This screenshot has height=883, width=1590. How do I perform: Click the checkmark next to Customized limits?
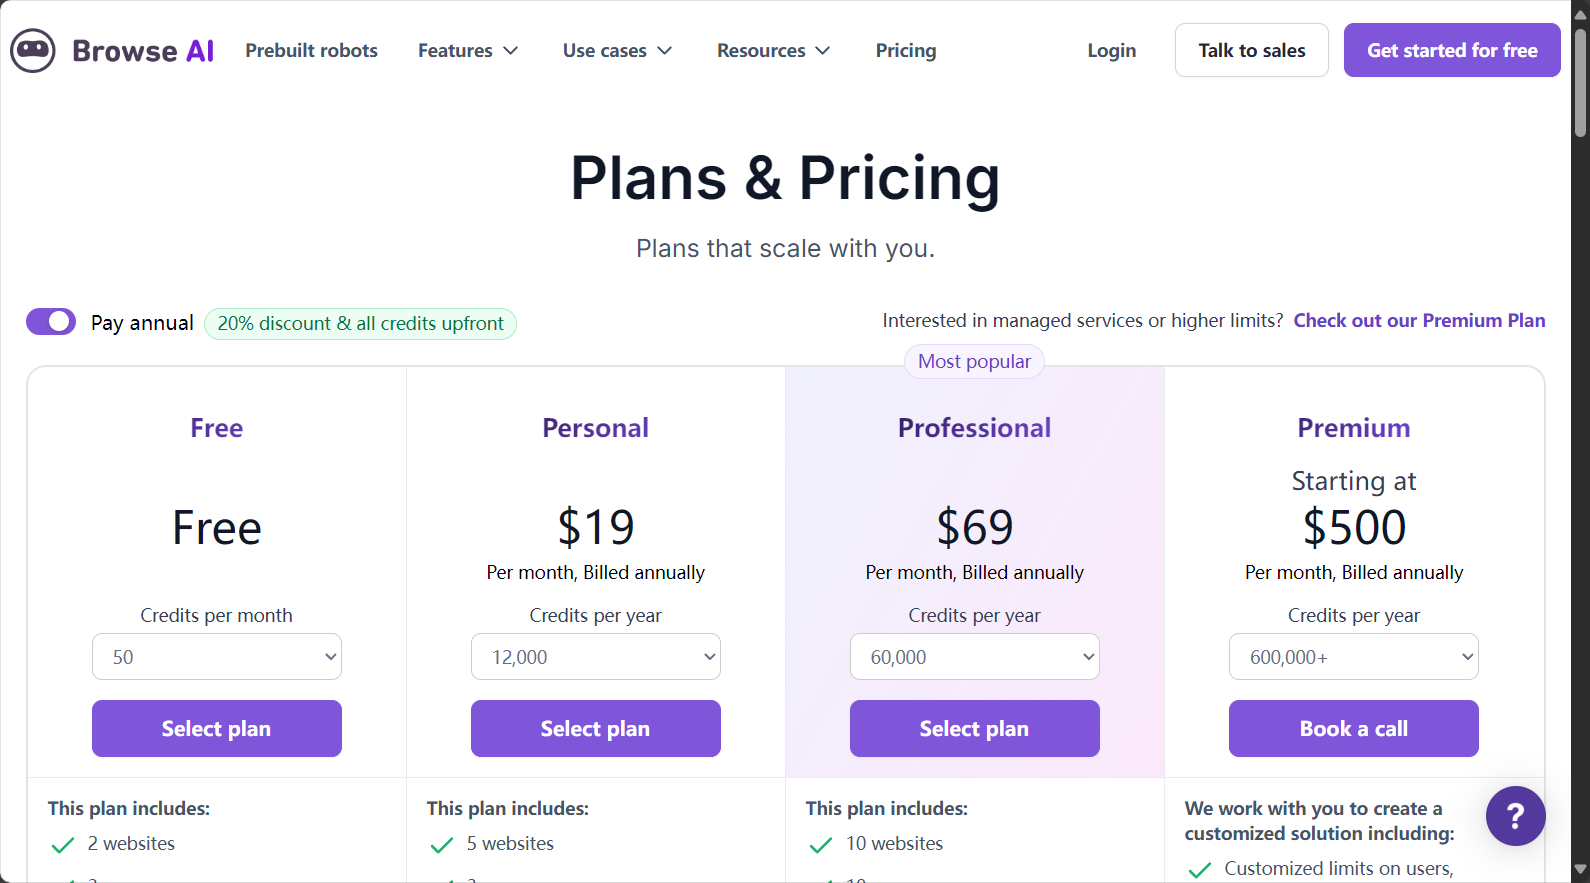pos(1200,870)
